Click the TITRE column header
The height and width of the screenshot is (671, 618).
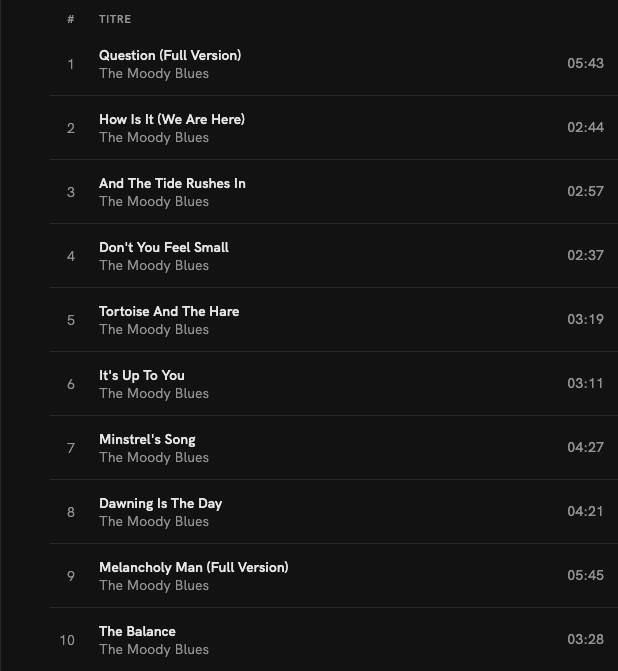[x=115, y=19]
